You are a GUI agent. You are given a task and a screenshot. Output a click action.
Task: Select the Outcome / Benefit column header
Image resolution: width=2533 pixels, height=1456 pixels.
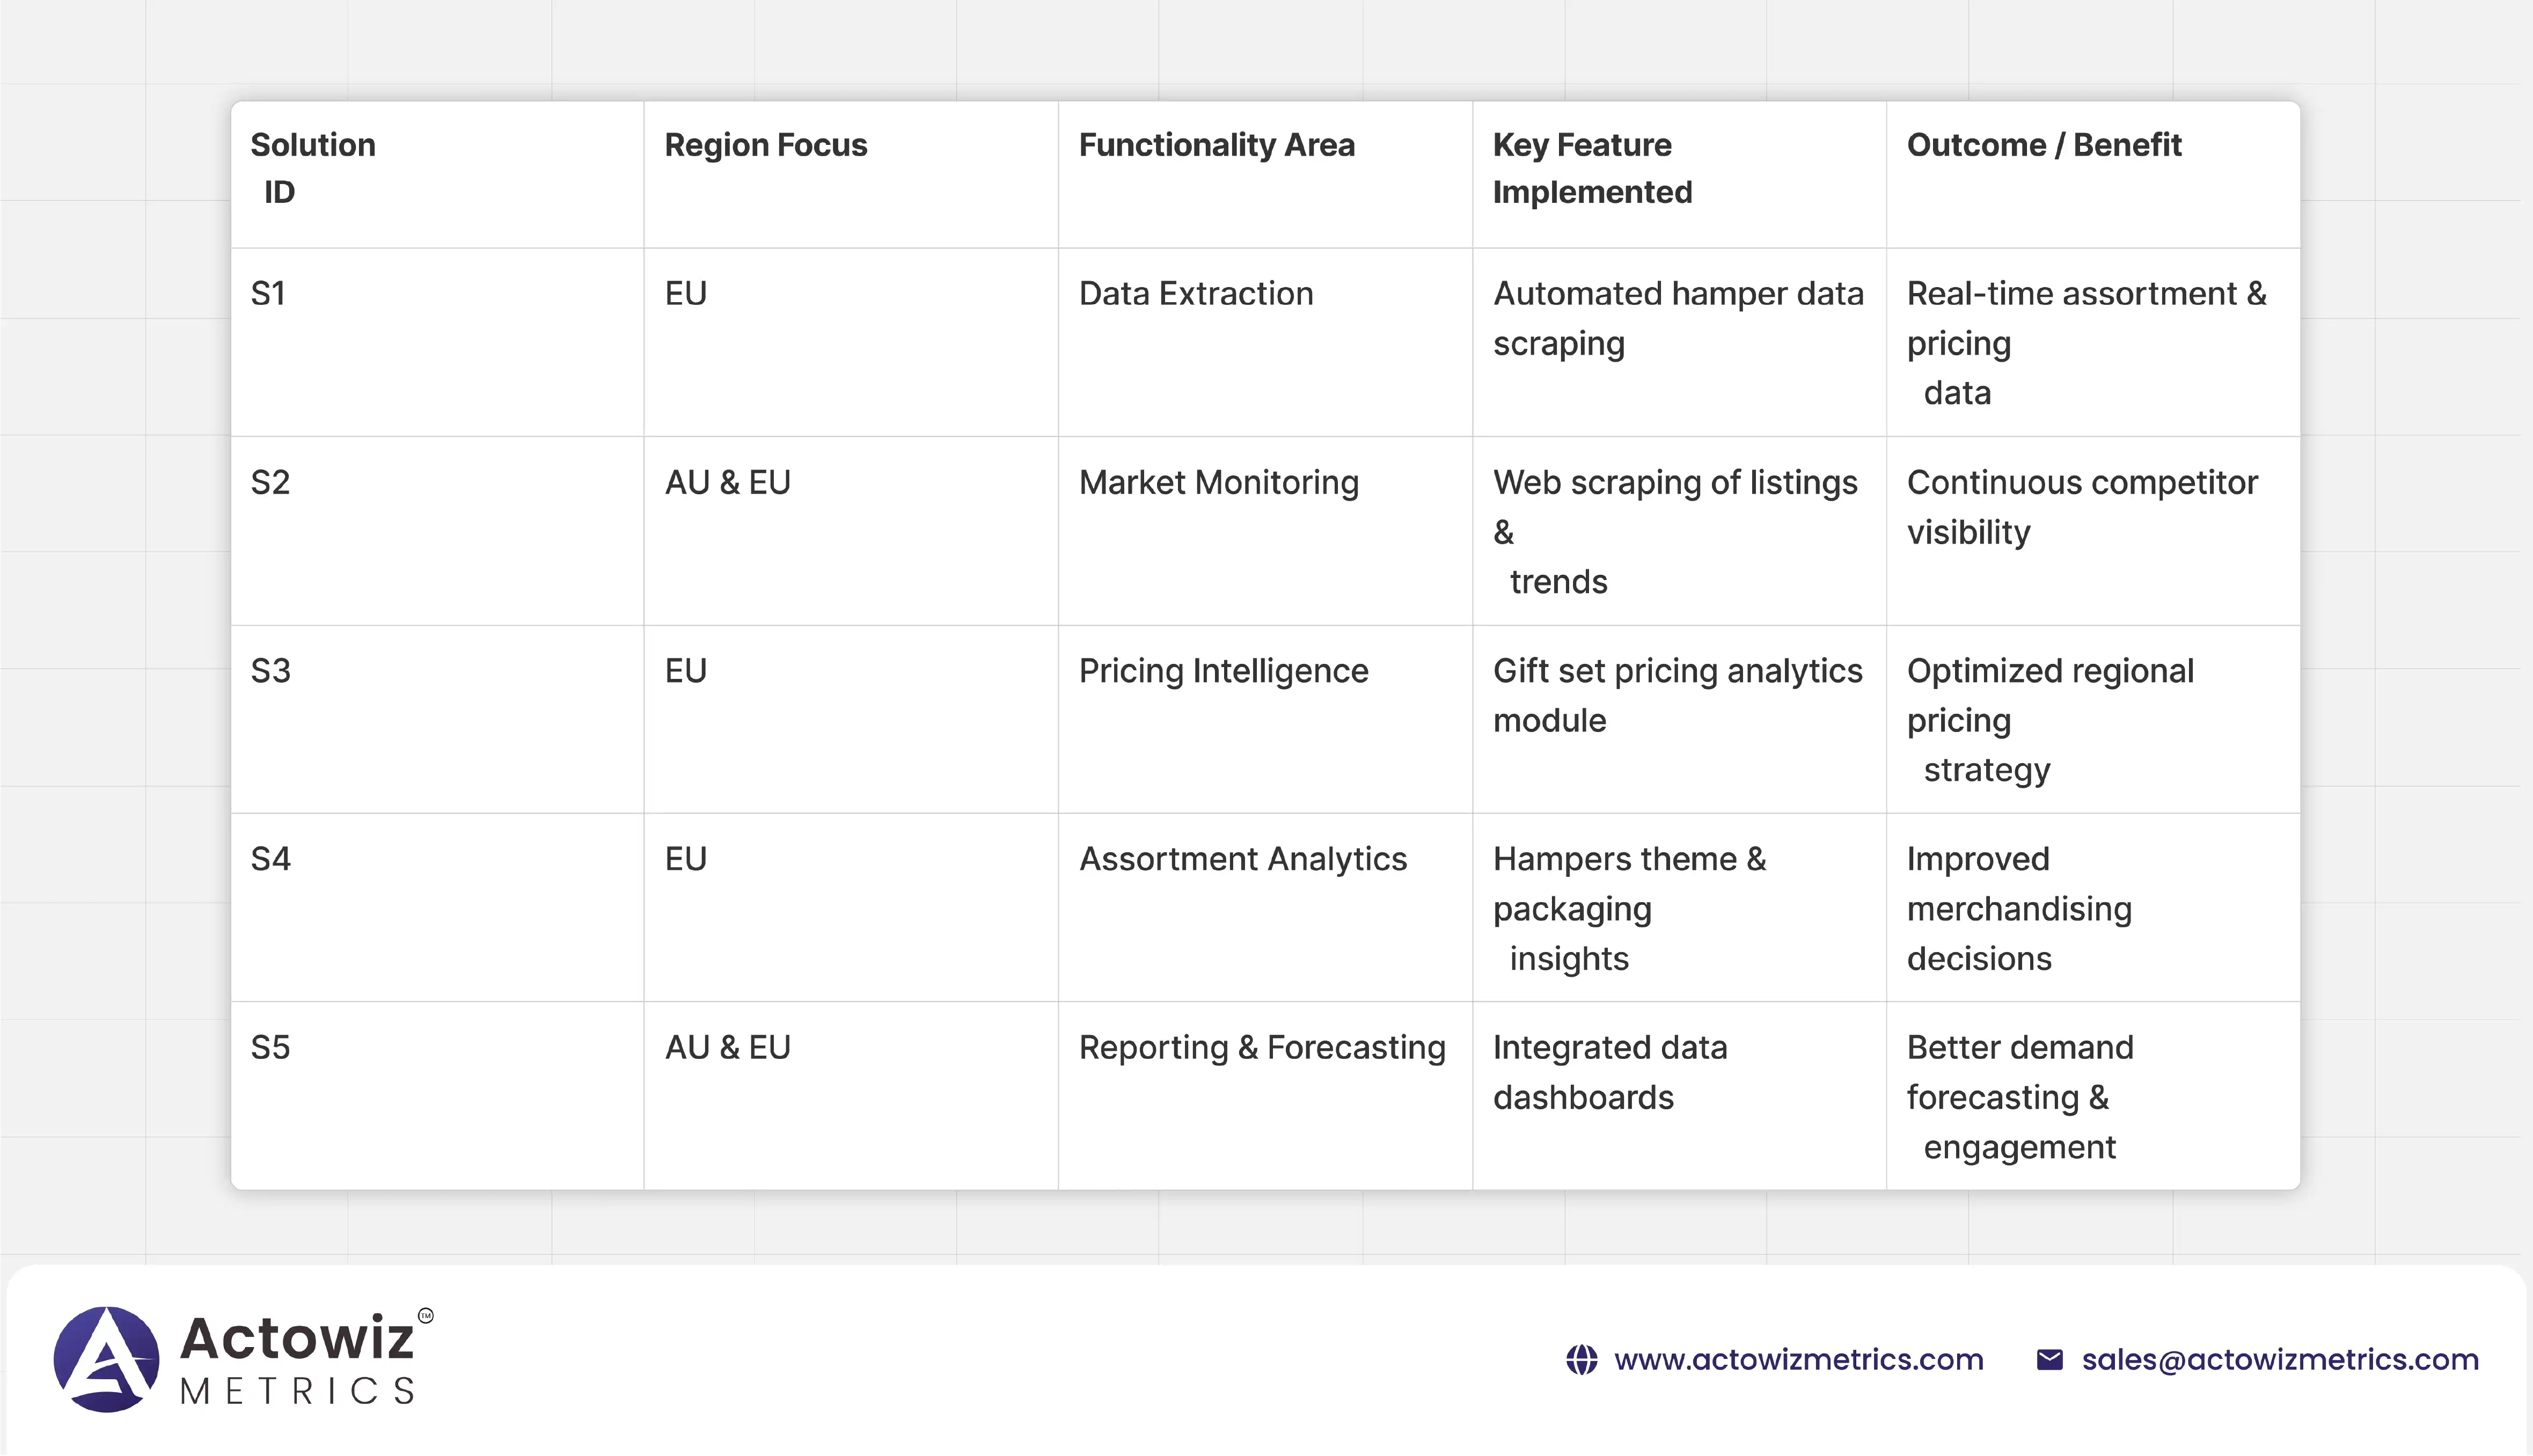coord(2044,145)
